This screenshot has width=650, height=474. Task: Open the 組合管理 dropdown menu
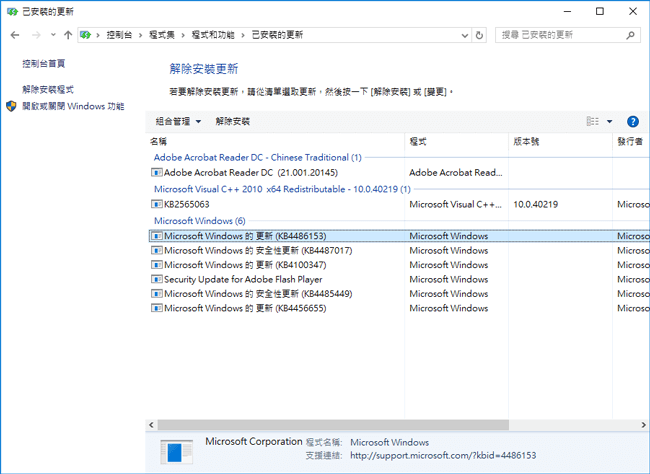[x=178, y=122]
